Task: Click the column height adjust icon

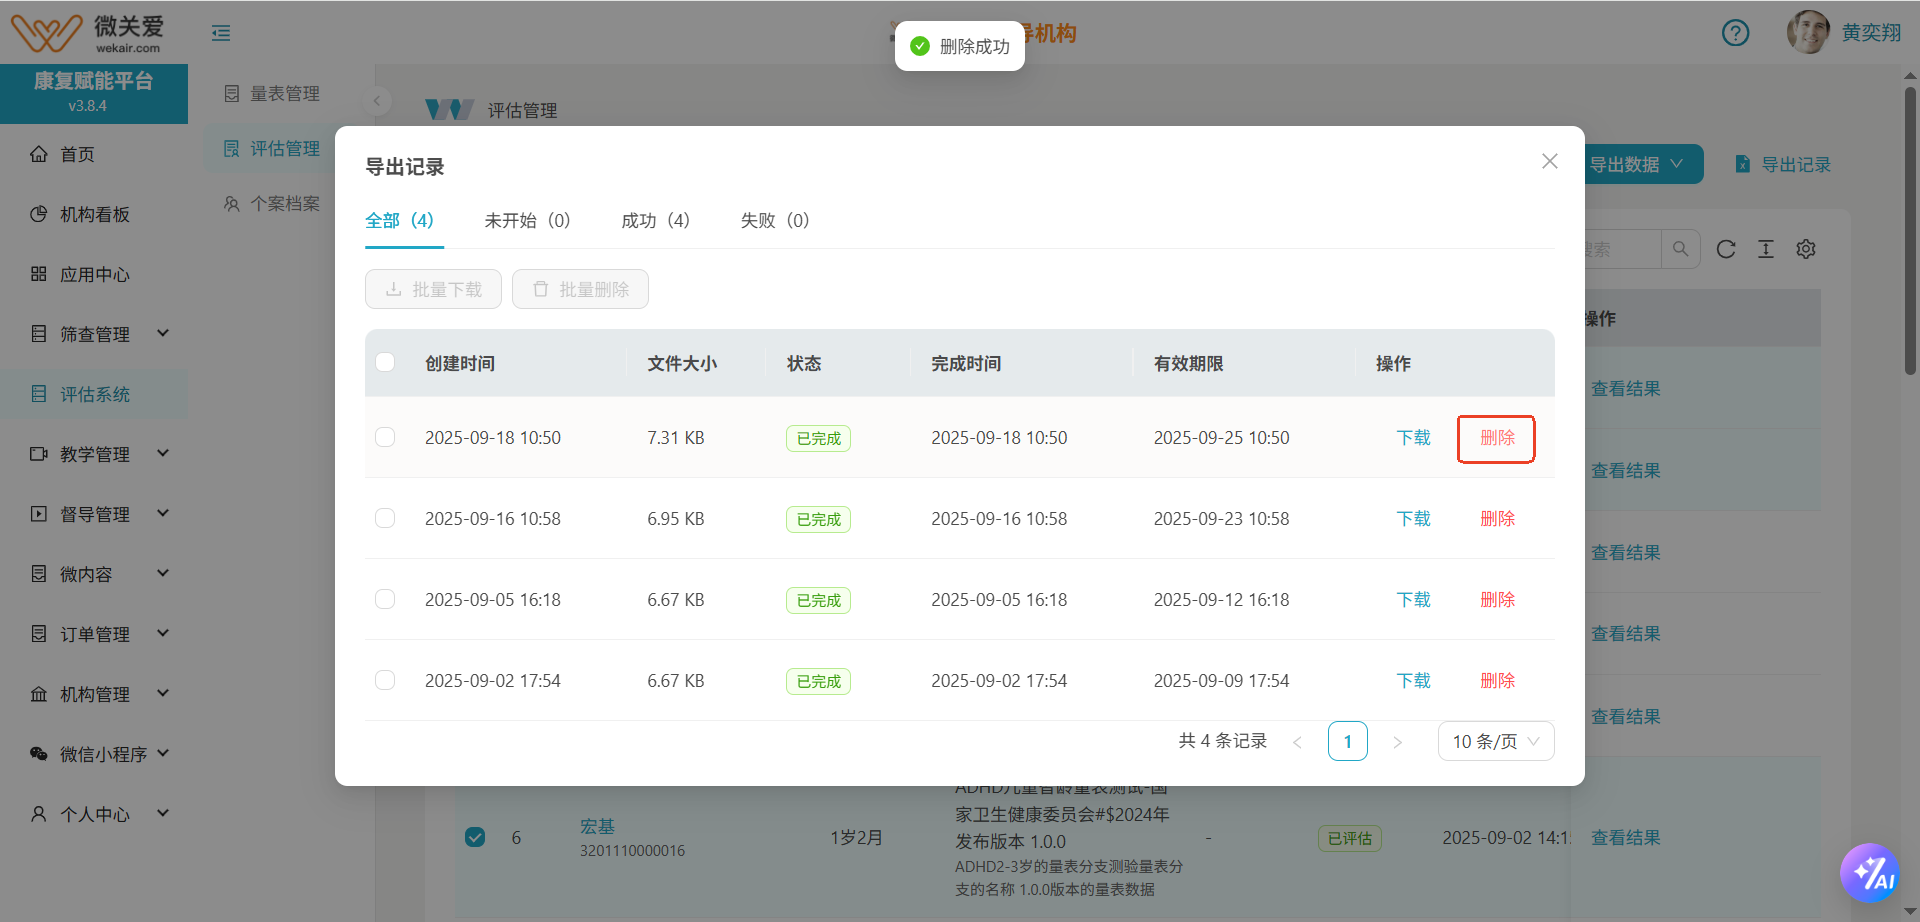Action: tap(1766, 249)
